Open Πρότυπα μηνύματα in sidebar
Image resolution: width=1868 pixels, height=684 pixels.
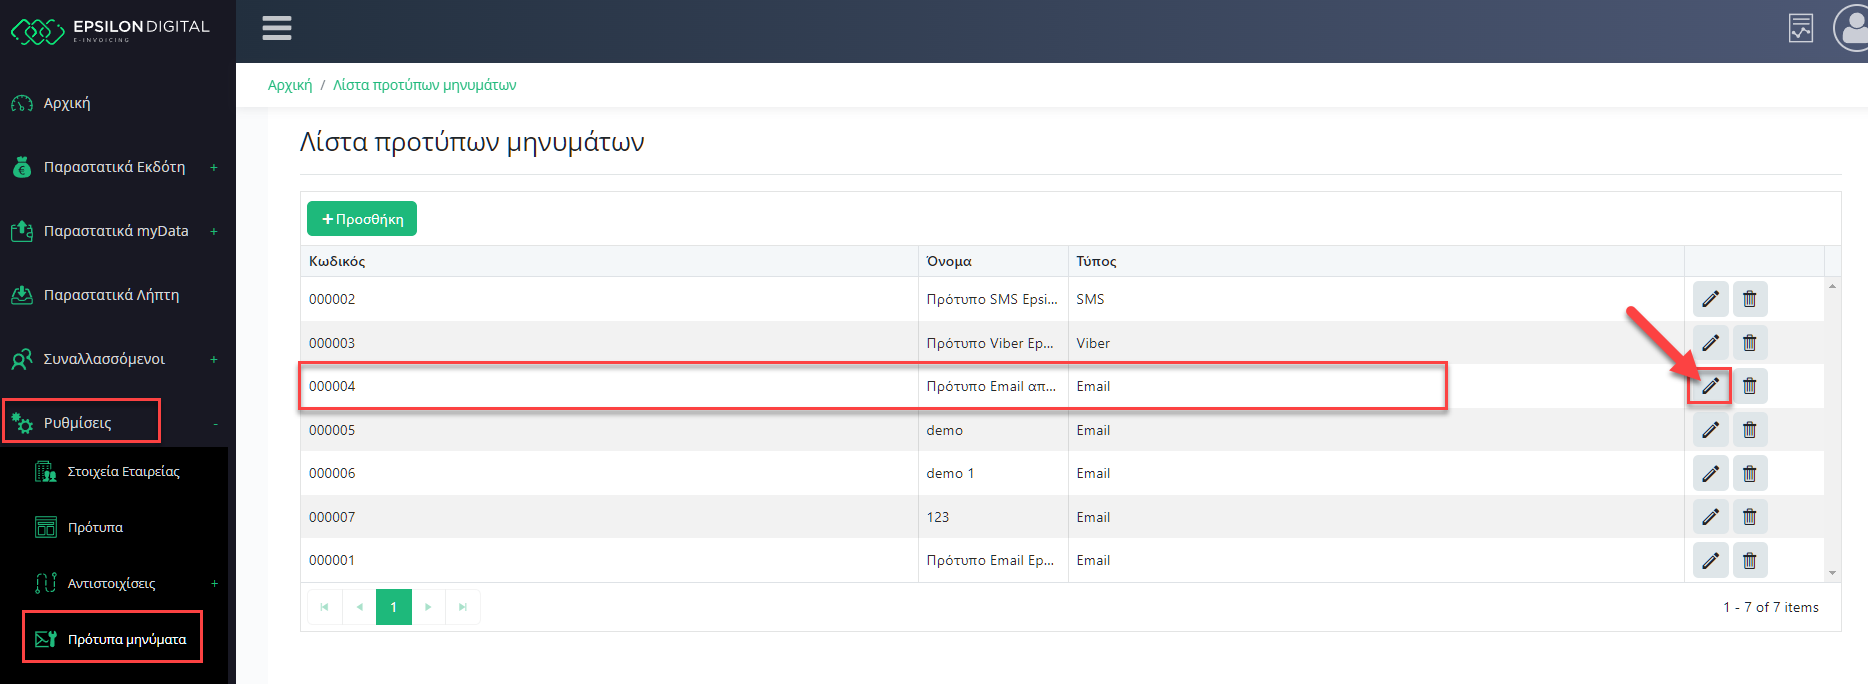coord(126,639)
